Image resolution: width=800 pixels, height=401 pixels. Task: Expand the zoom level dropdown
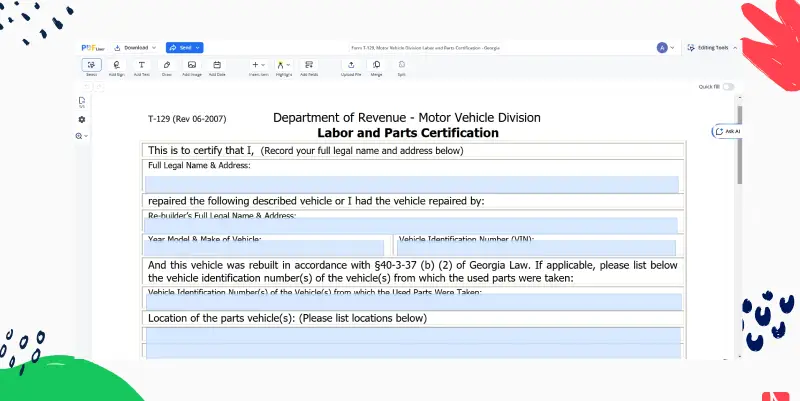(86, 136)
